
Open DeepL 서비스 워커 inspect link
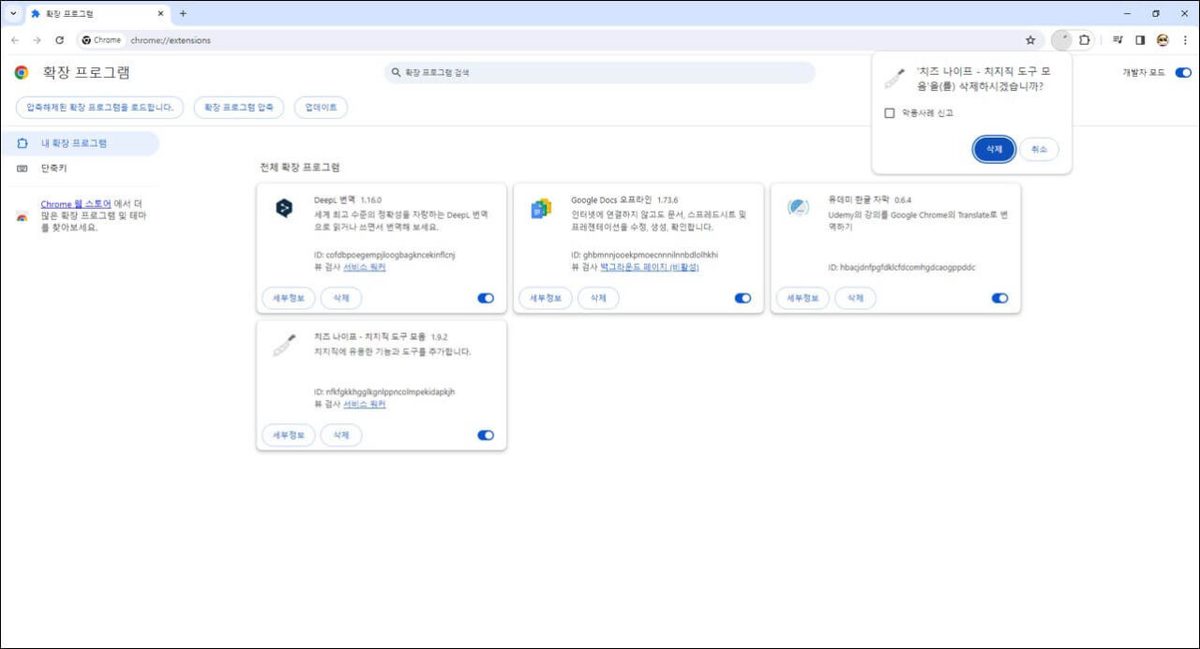pyautogui.click(x=364, y=267)
